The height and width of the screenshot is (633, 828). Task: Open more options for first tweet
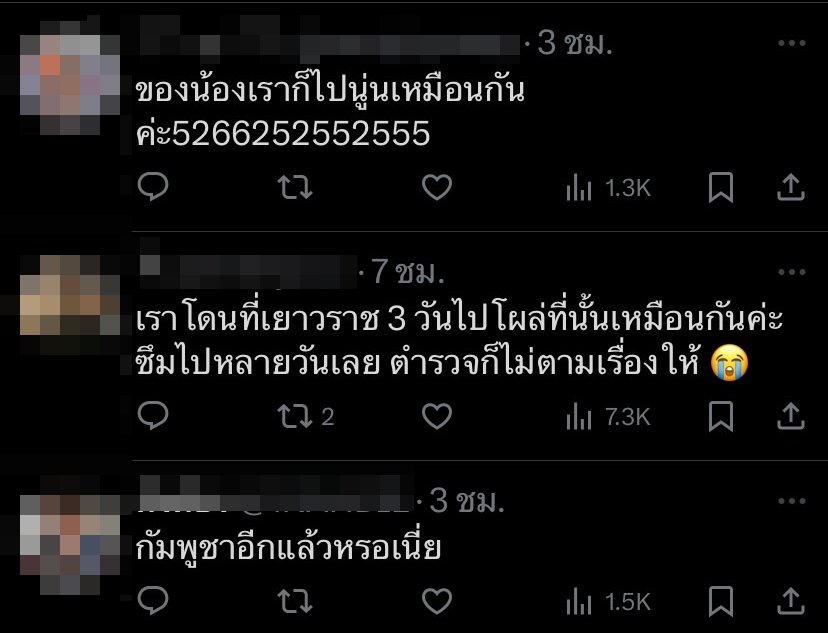[792, 43]
